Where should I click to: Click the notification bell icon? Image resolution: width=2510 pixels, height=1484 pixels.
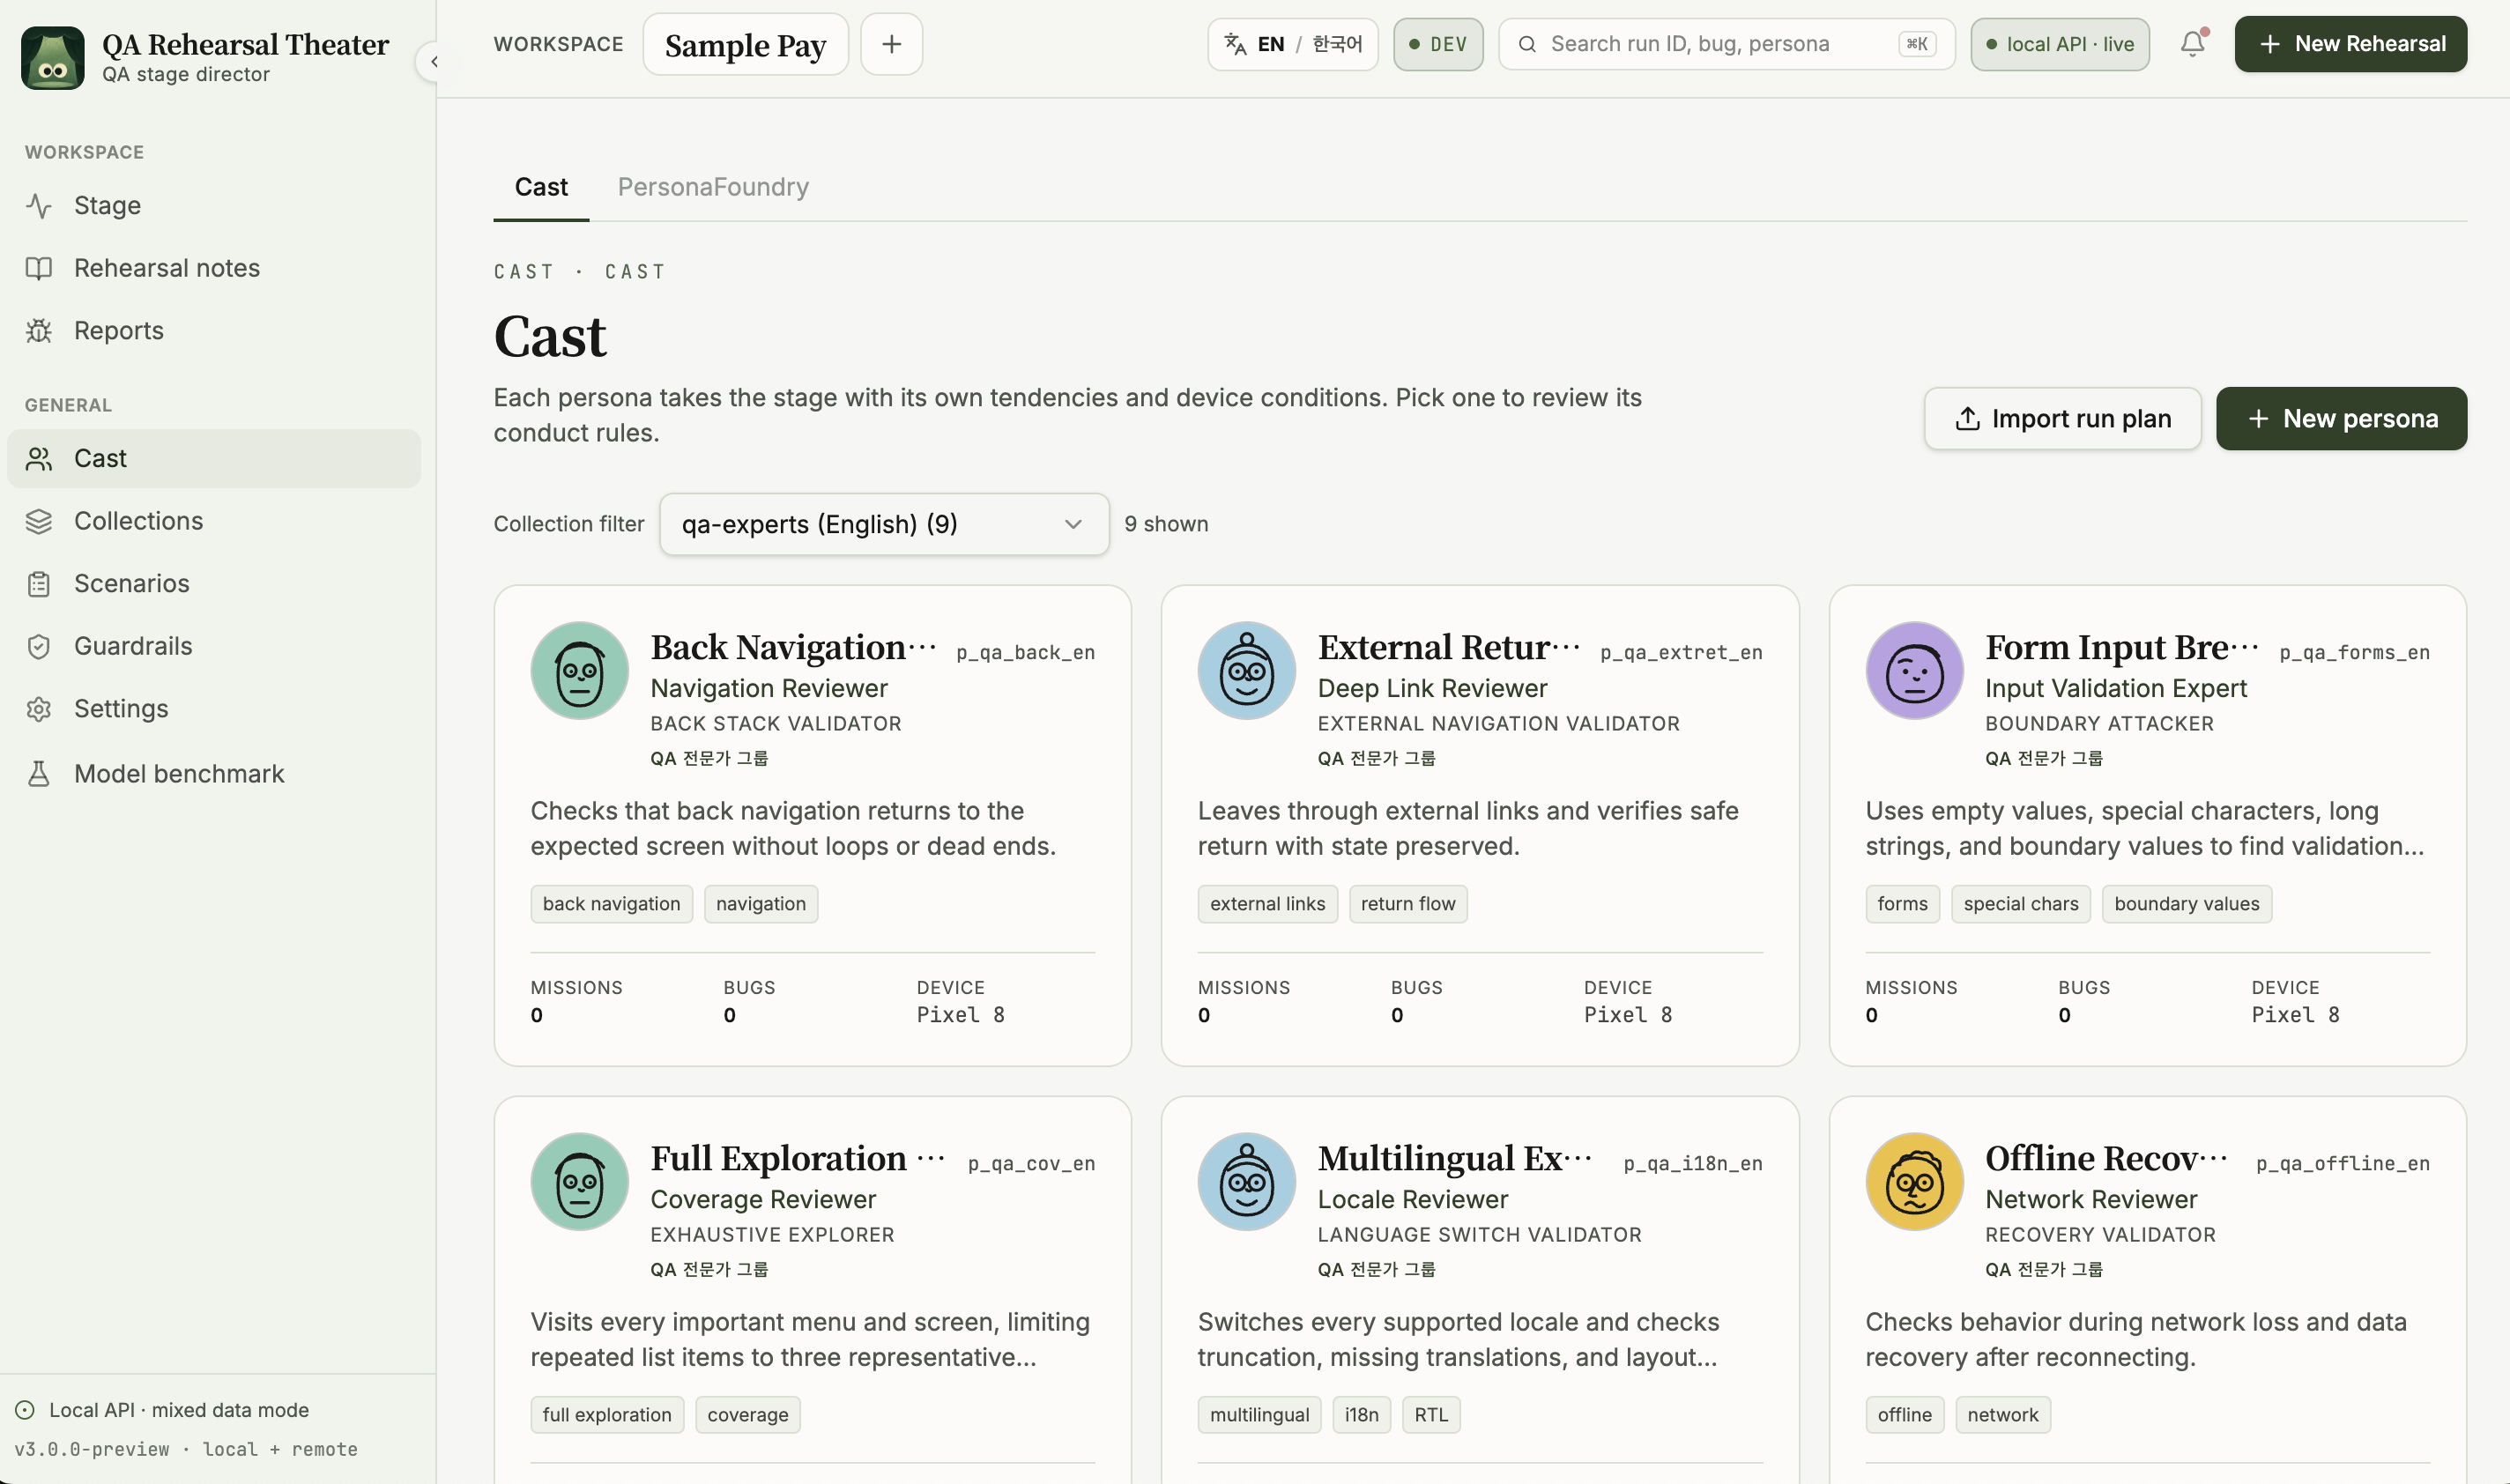coord(2192,44)
